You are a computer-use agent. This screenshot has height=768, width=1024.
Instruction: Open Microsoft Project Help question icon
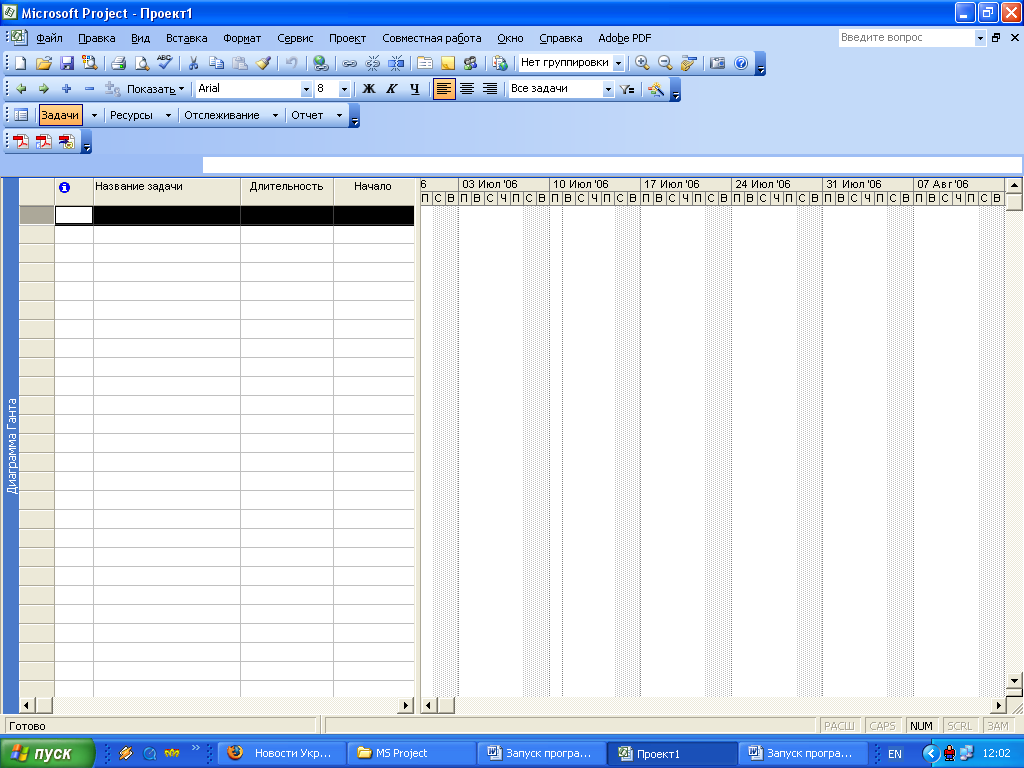click(741, 63)
